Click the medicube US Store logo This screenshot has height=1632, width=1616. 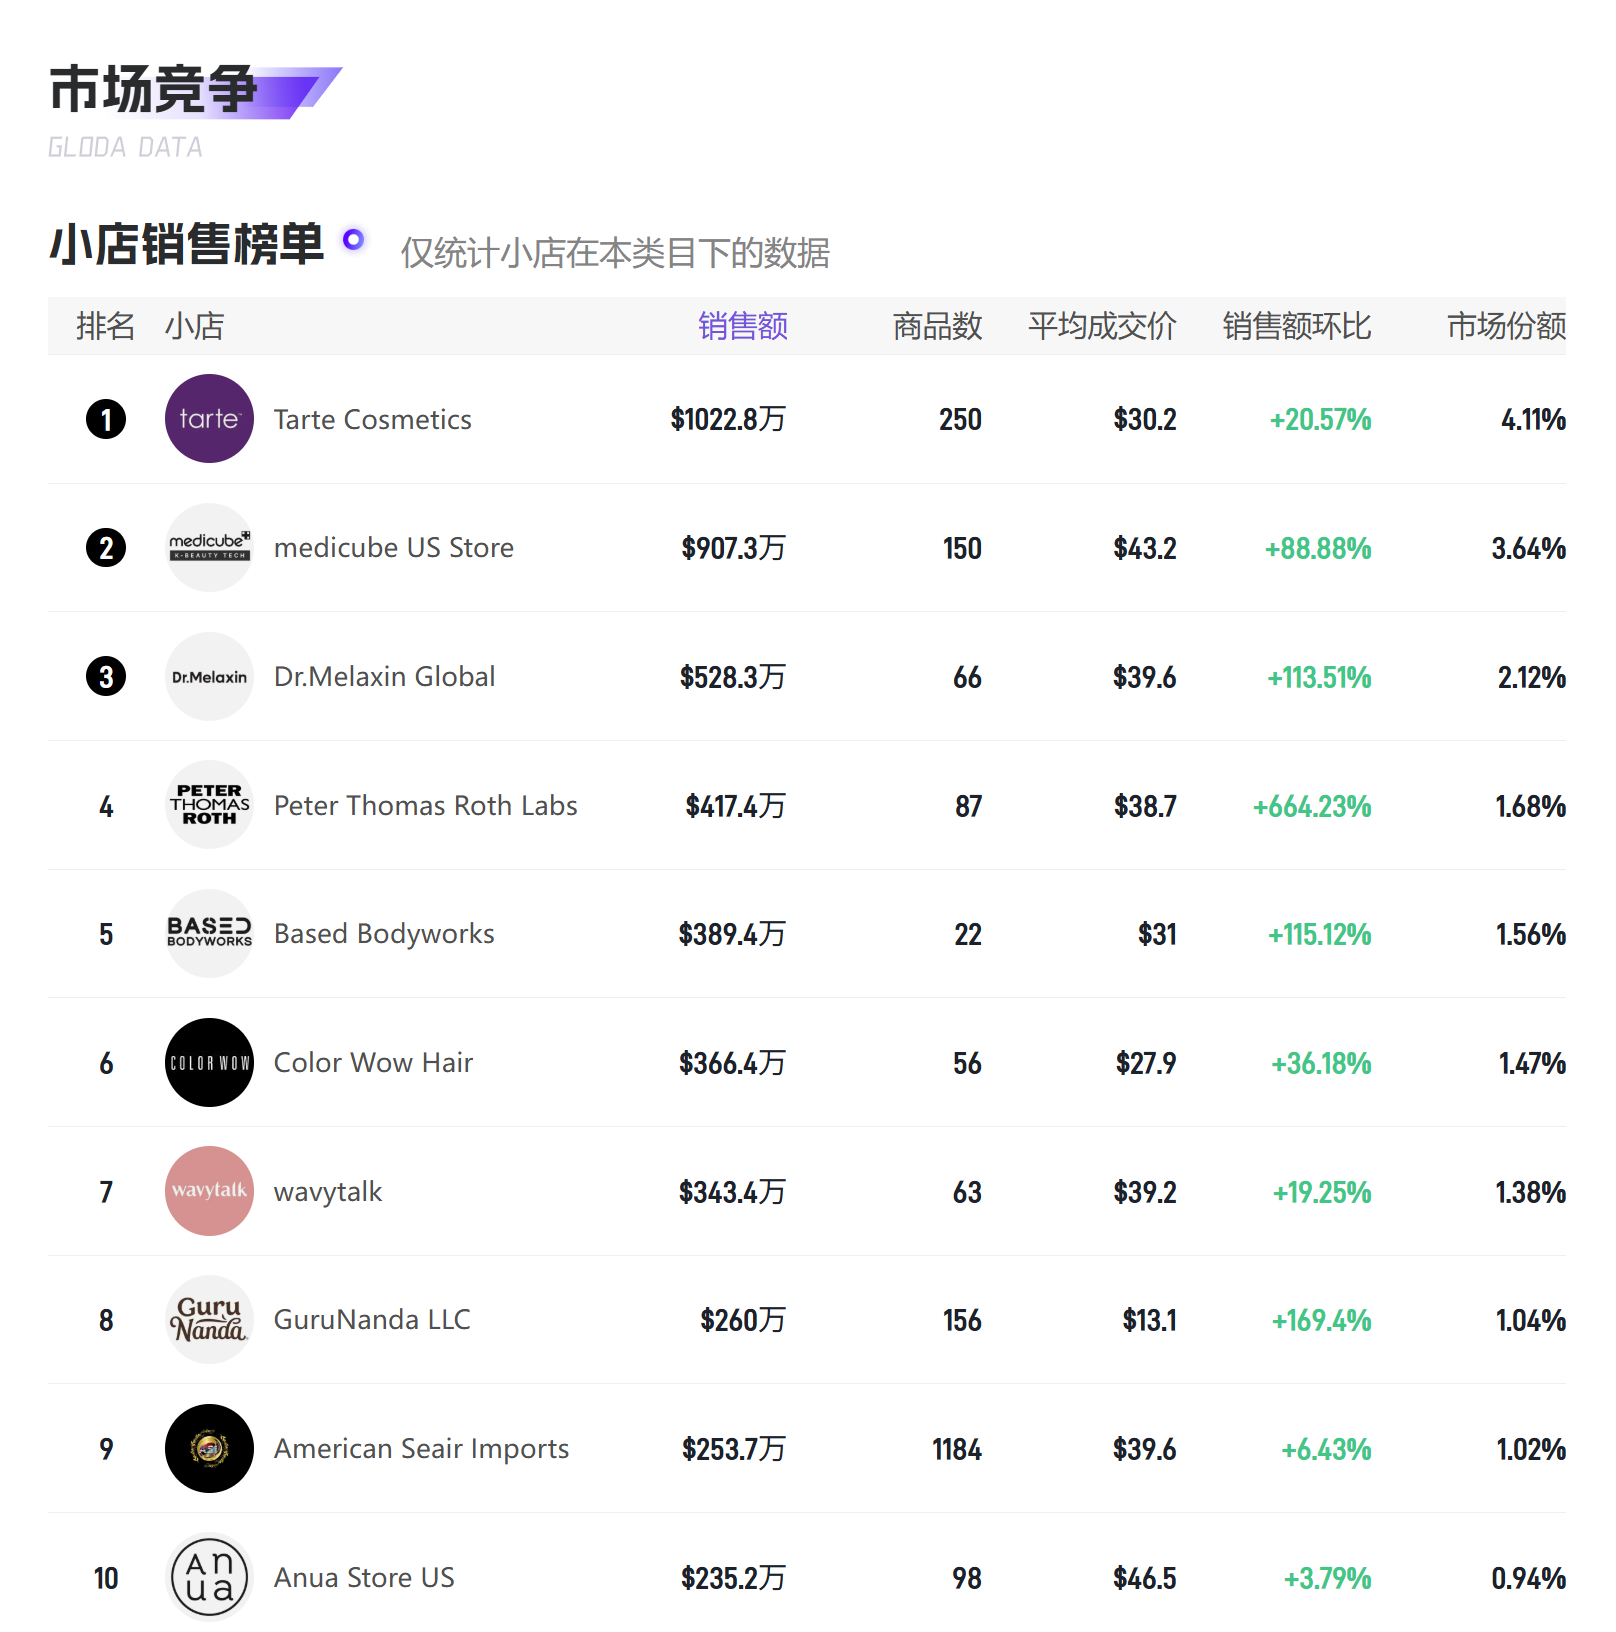[x=209, y=548]
